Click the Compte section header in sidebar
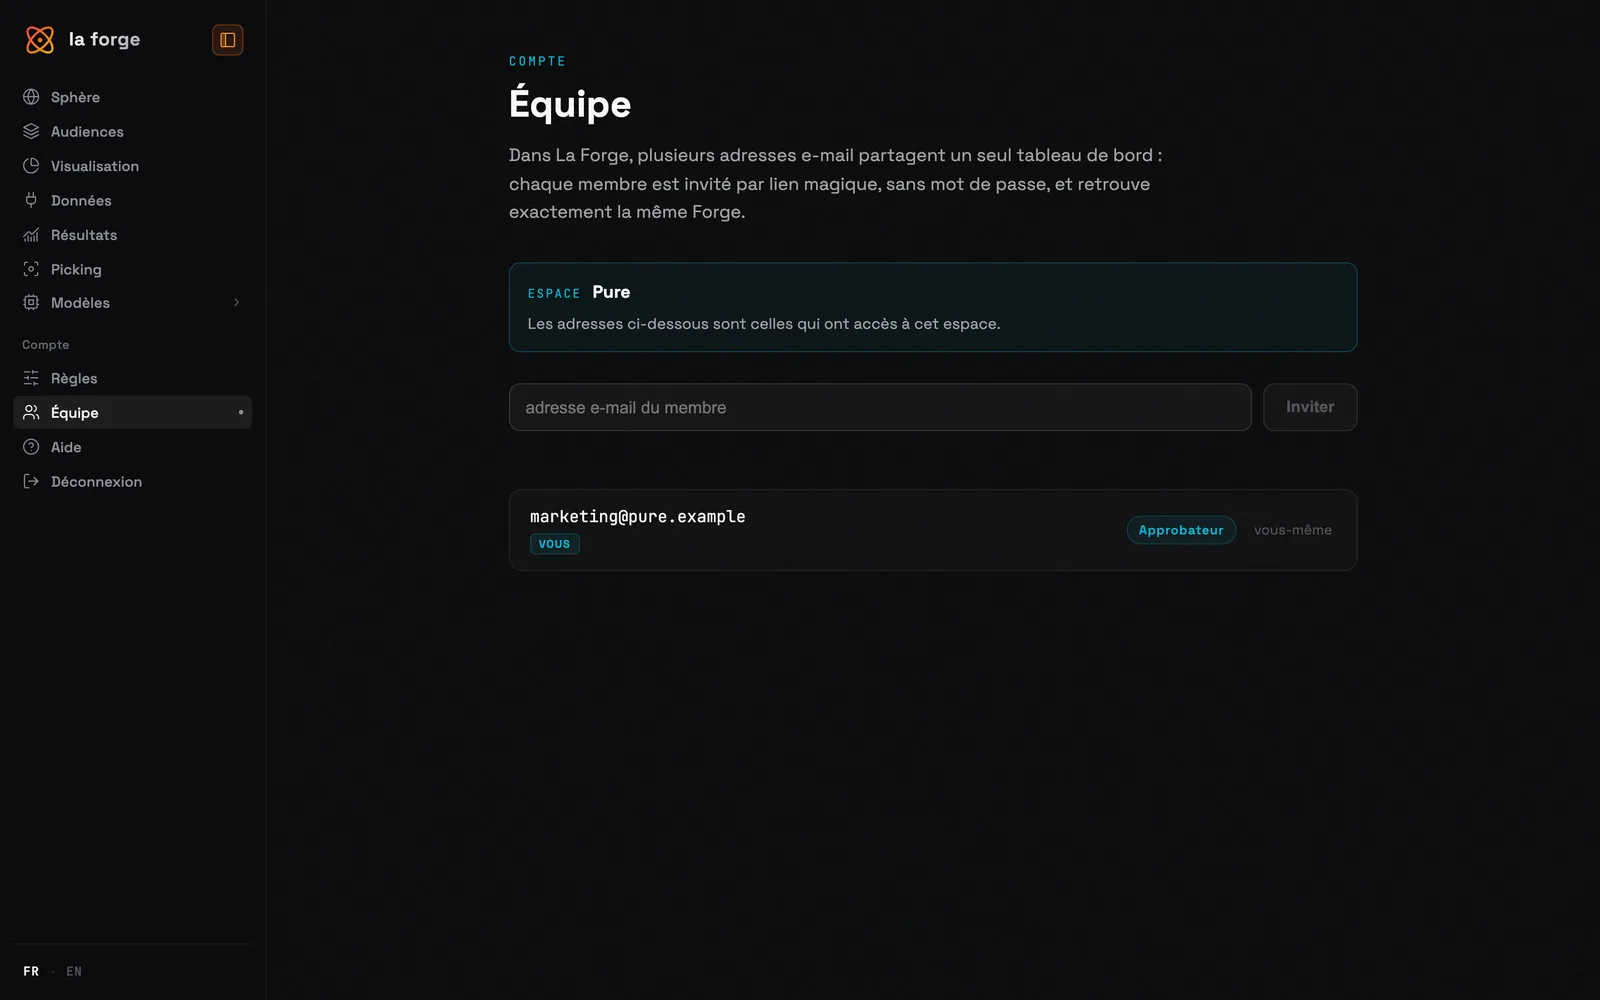1600x1000 pixels. click(46, 345)
